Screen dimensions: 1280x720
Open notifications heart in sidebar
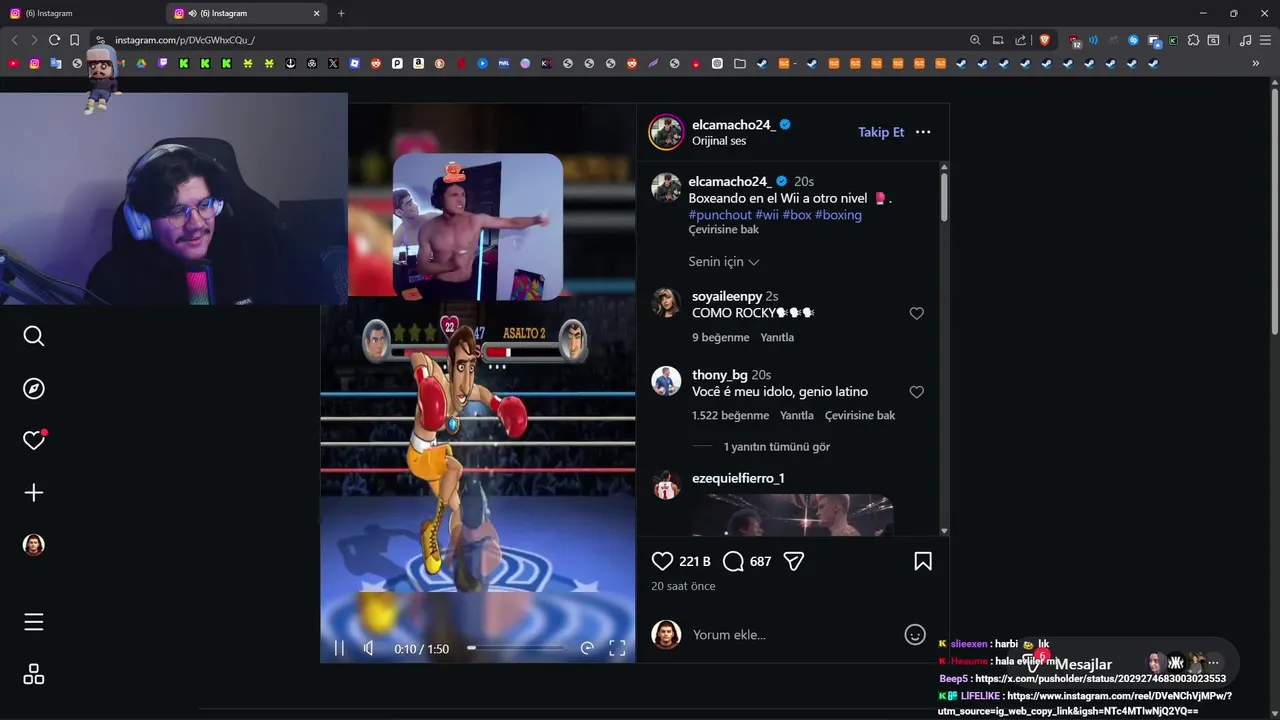(x=34, y=440)
